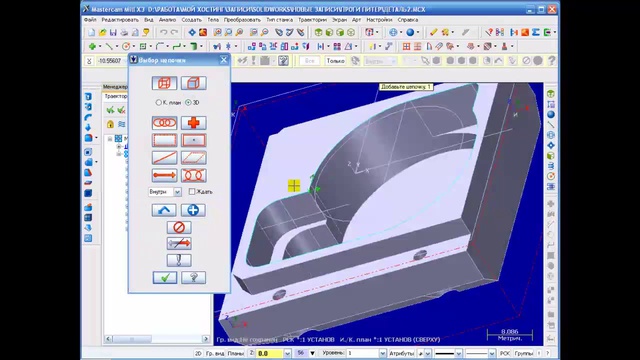Open the Файл menu

(90, 20)
